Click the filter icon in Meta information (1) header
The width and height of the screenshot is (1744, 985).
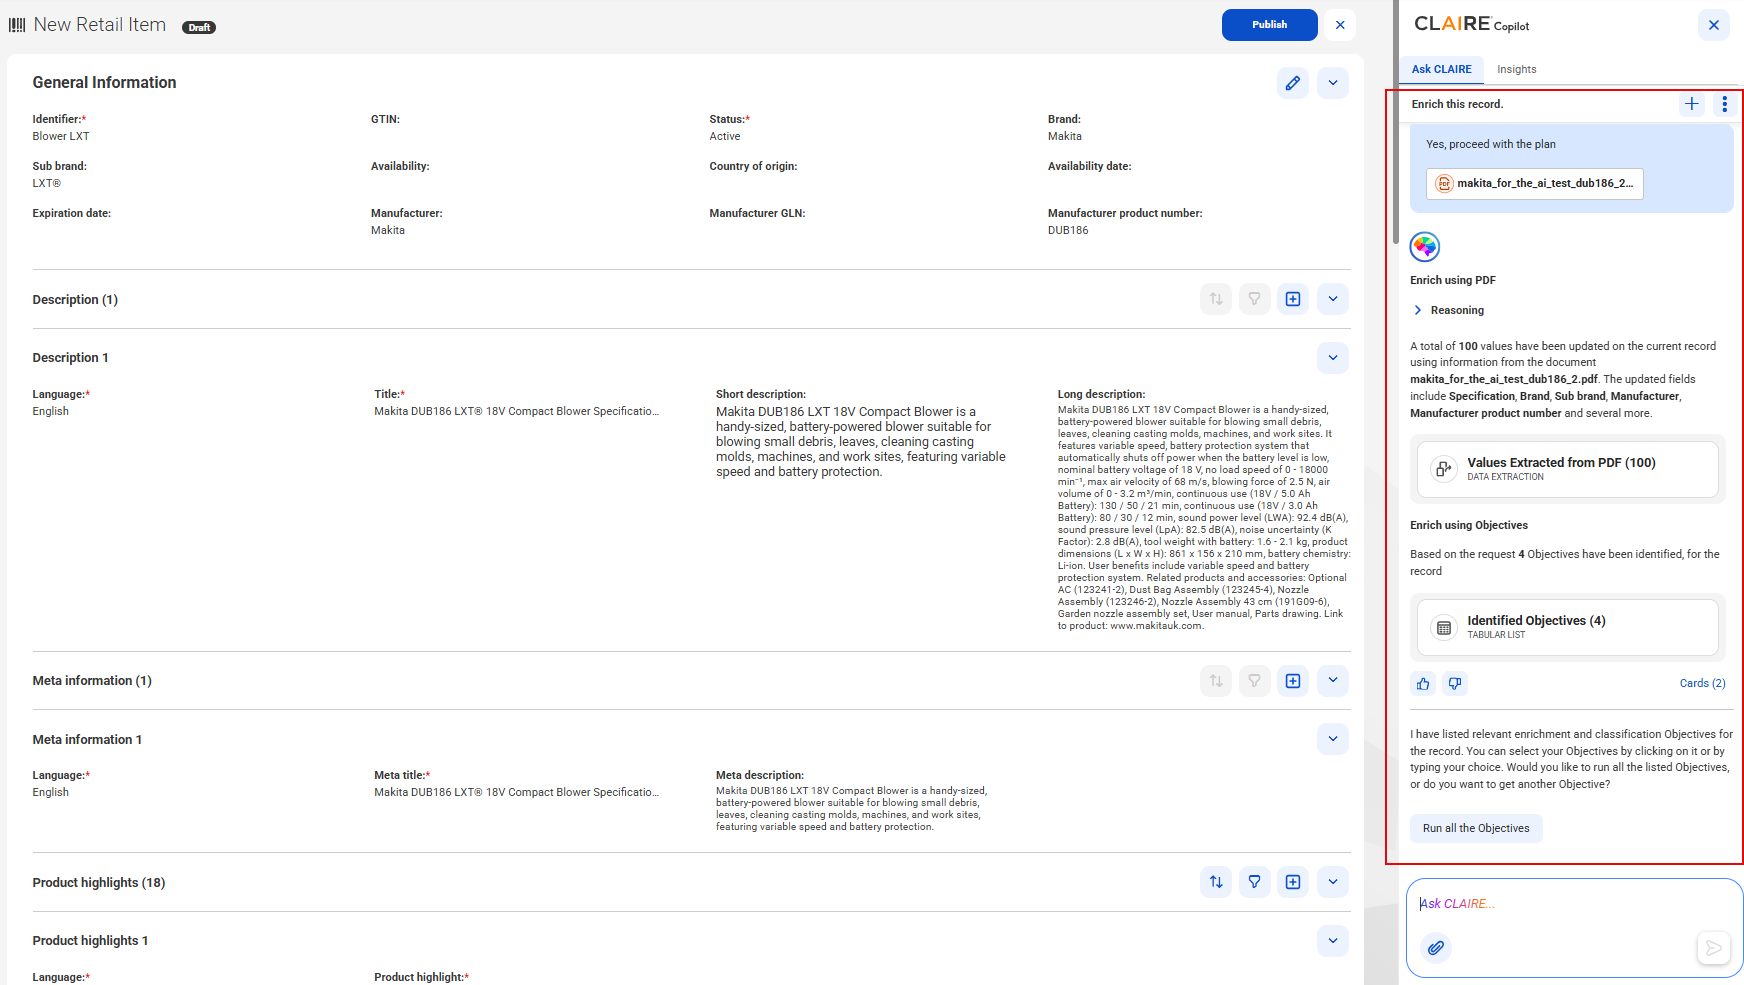coord(1254,681)
